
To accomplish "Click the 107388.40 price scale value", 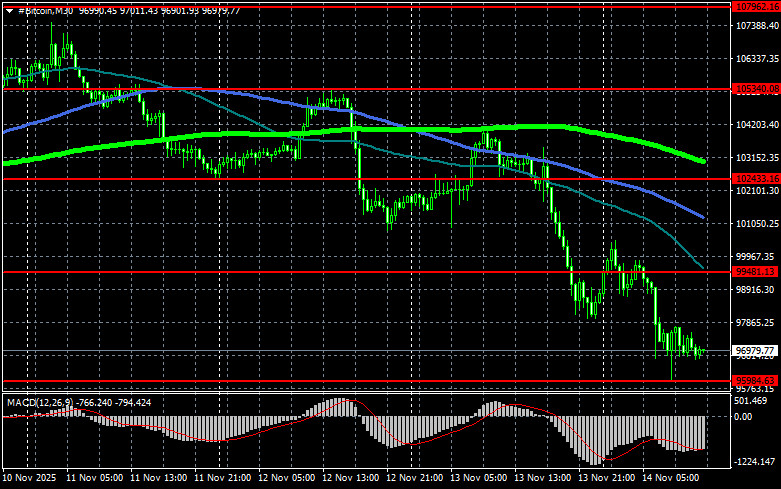I will click(x=756, y=27).
